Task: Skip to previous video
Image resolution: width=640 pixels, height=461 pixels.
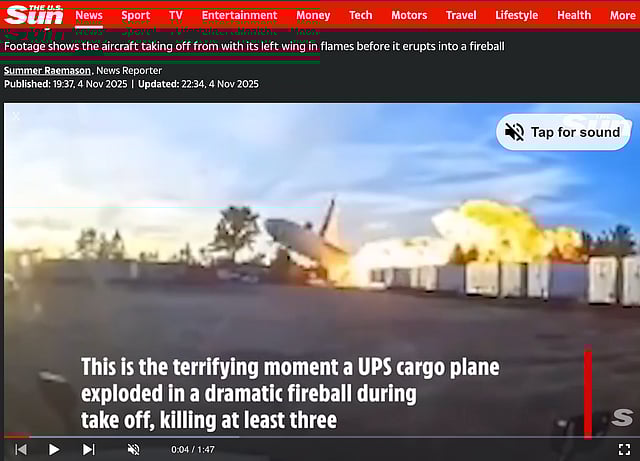Action: click(x=20, y=450)
